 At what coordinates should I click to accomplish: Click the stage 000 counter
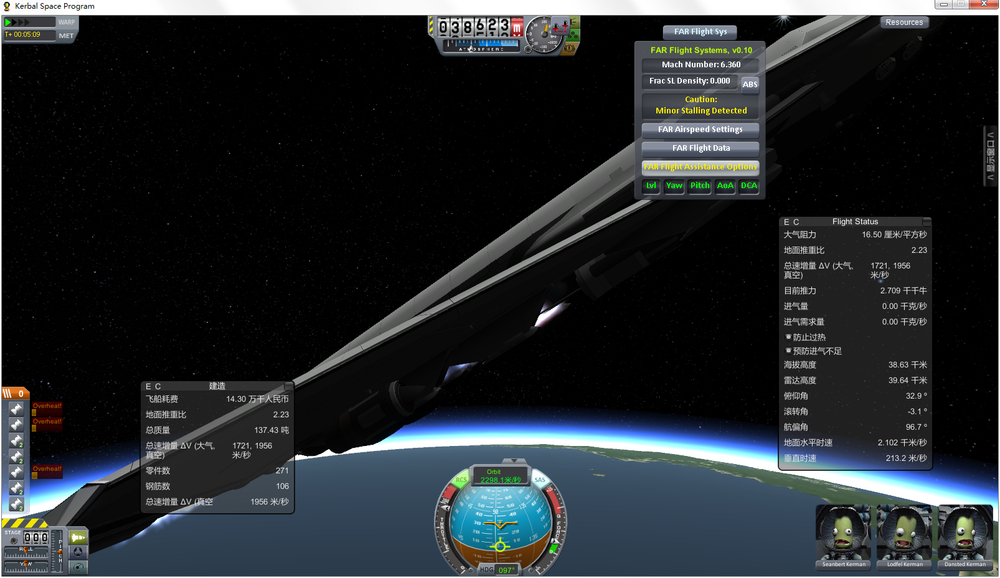point(36,537)
